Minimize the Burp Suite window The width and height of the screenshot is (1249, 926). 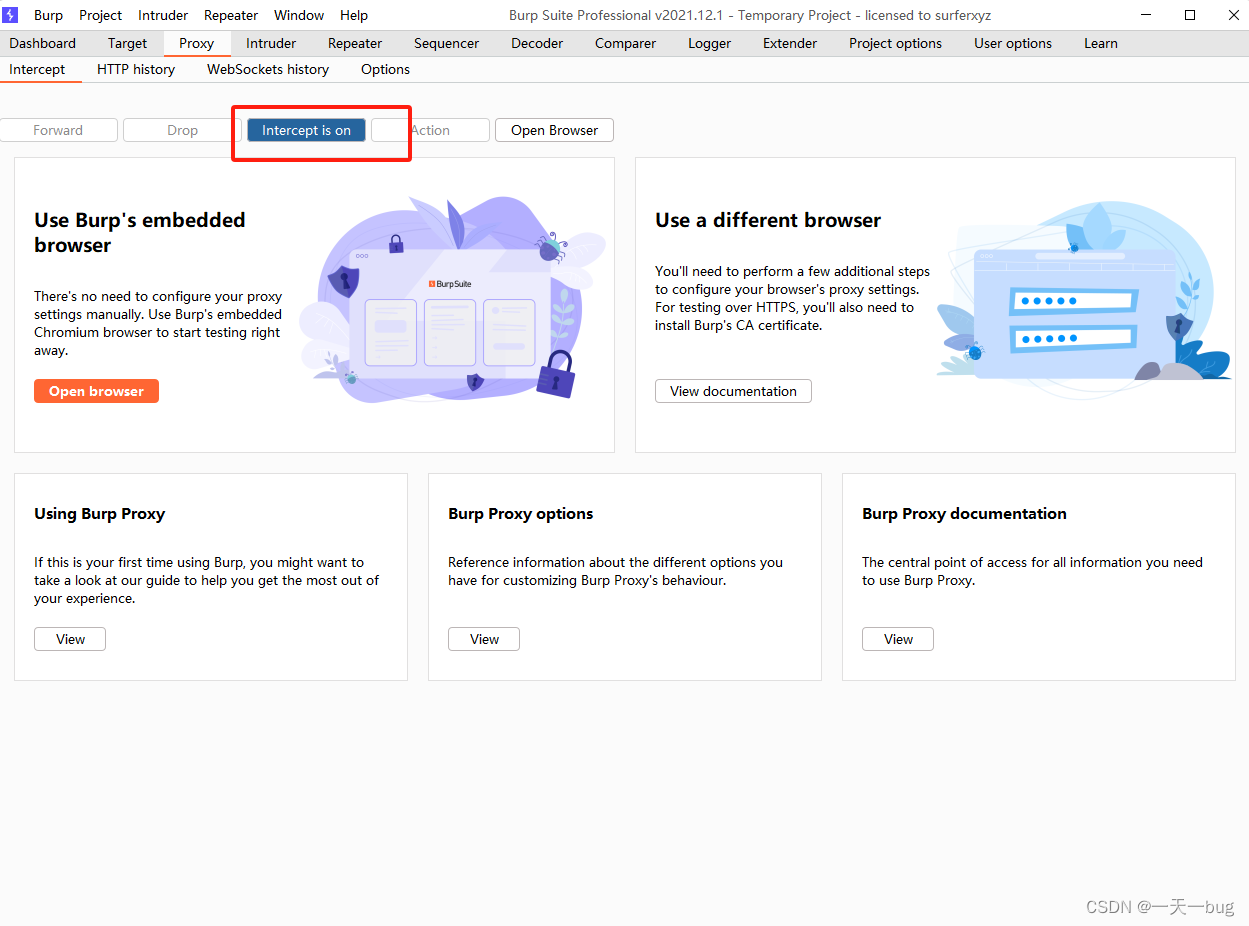[x=1143, y=15]
